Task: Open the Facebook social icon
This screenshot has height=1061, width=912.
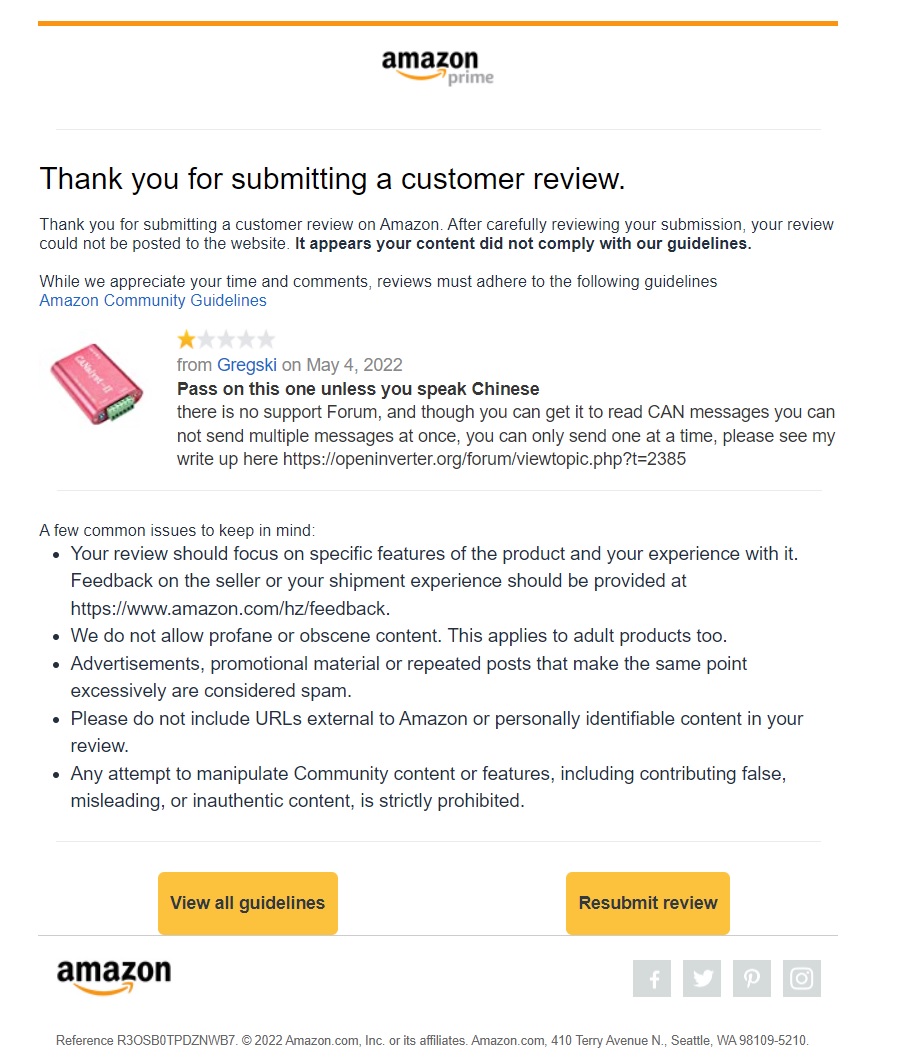Action: coord(652,979)
